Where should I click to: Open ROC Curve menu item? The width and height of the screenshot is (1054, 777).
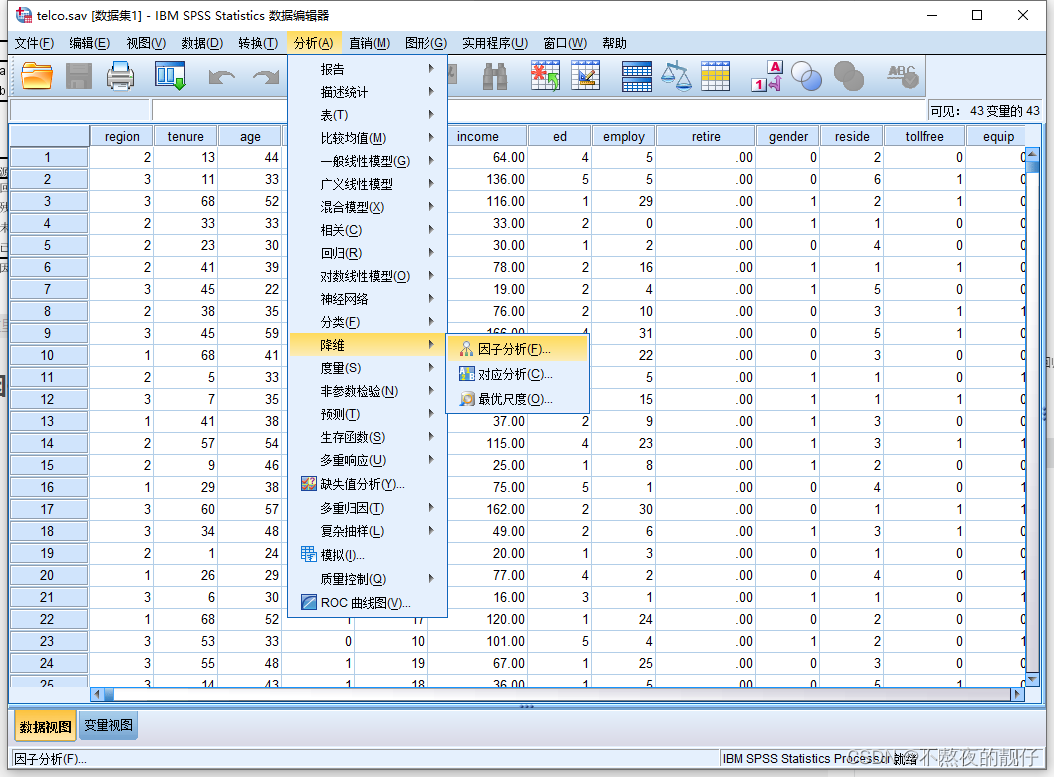[367, 602]
